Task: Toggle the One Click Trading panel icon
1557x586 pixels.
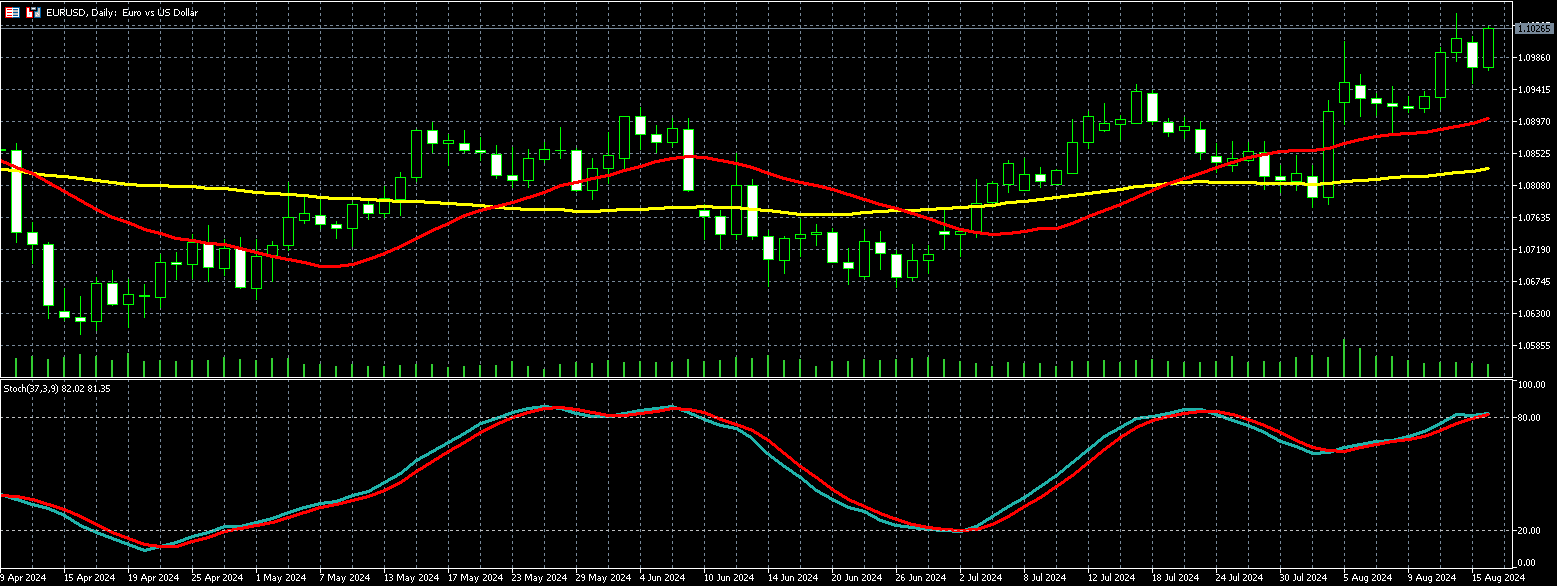Action: coord(13,13)
